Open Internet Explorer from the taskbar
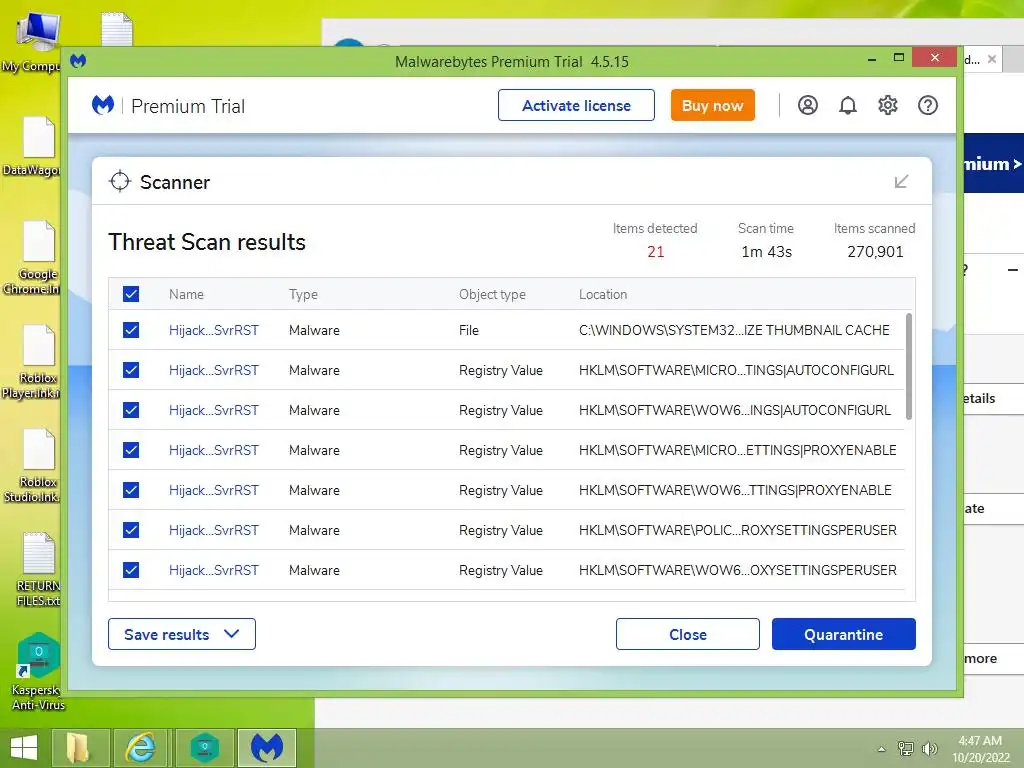The height and width of the screenshot is (768, 1024). click(x=140, y=748)
